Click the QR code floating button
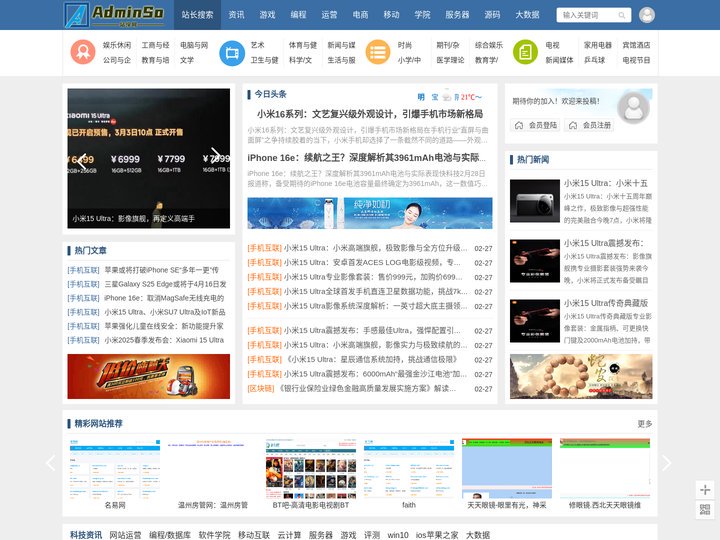 tap(705, 509)
